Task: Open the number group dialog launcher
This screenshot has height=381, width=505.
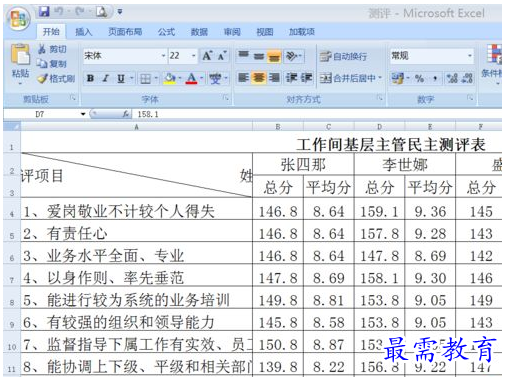Action: click(x=470, y=98)
